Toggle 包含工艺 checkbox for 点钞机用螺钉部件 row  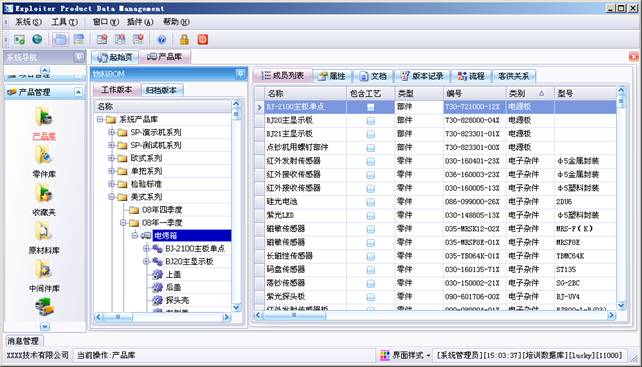point(371,147)
